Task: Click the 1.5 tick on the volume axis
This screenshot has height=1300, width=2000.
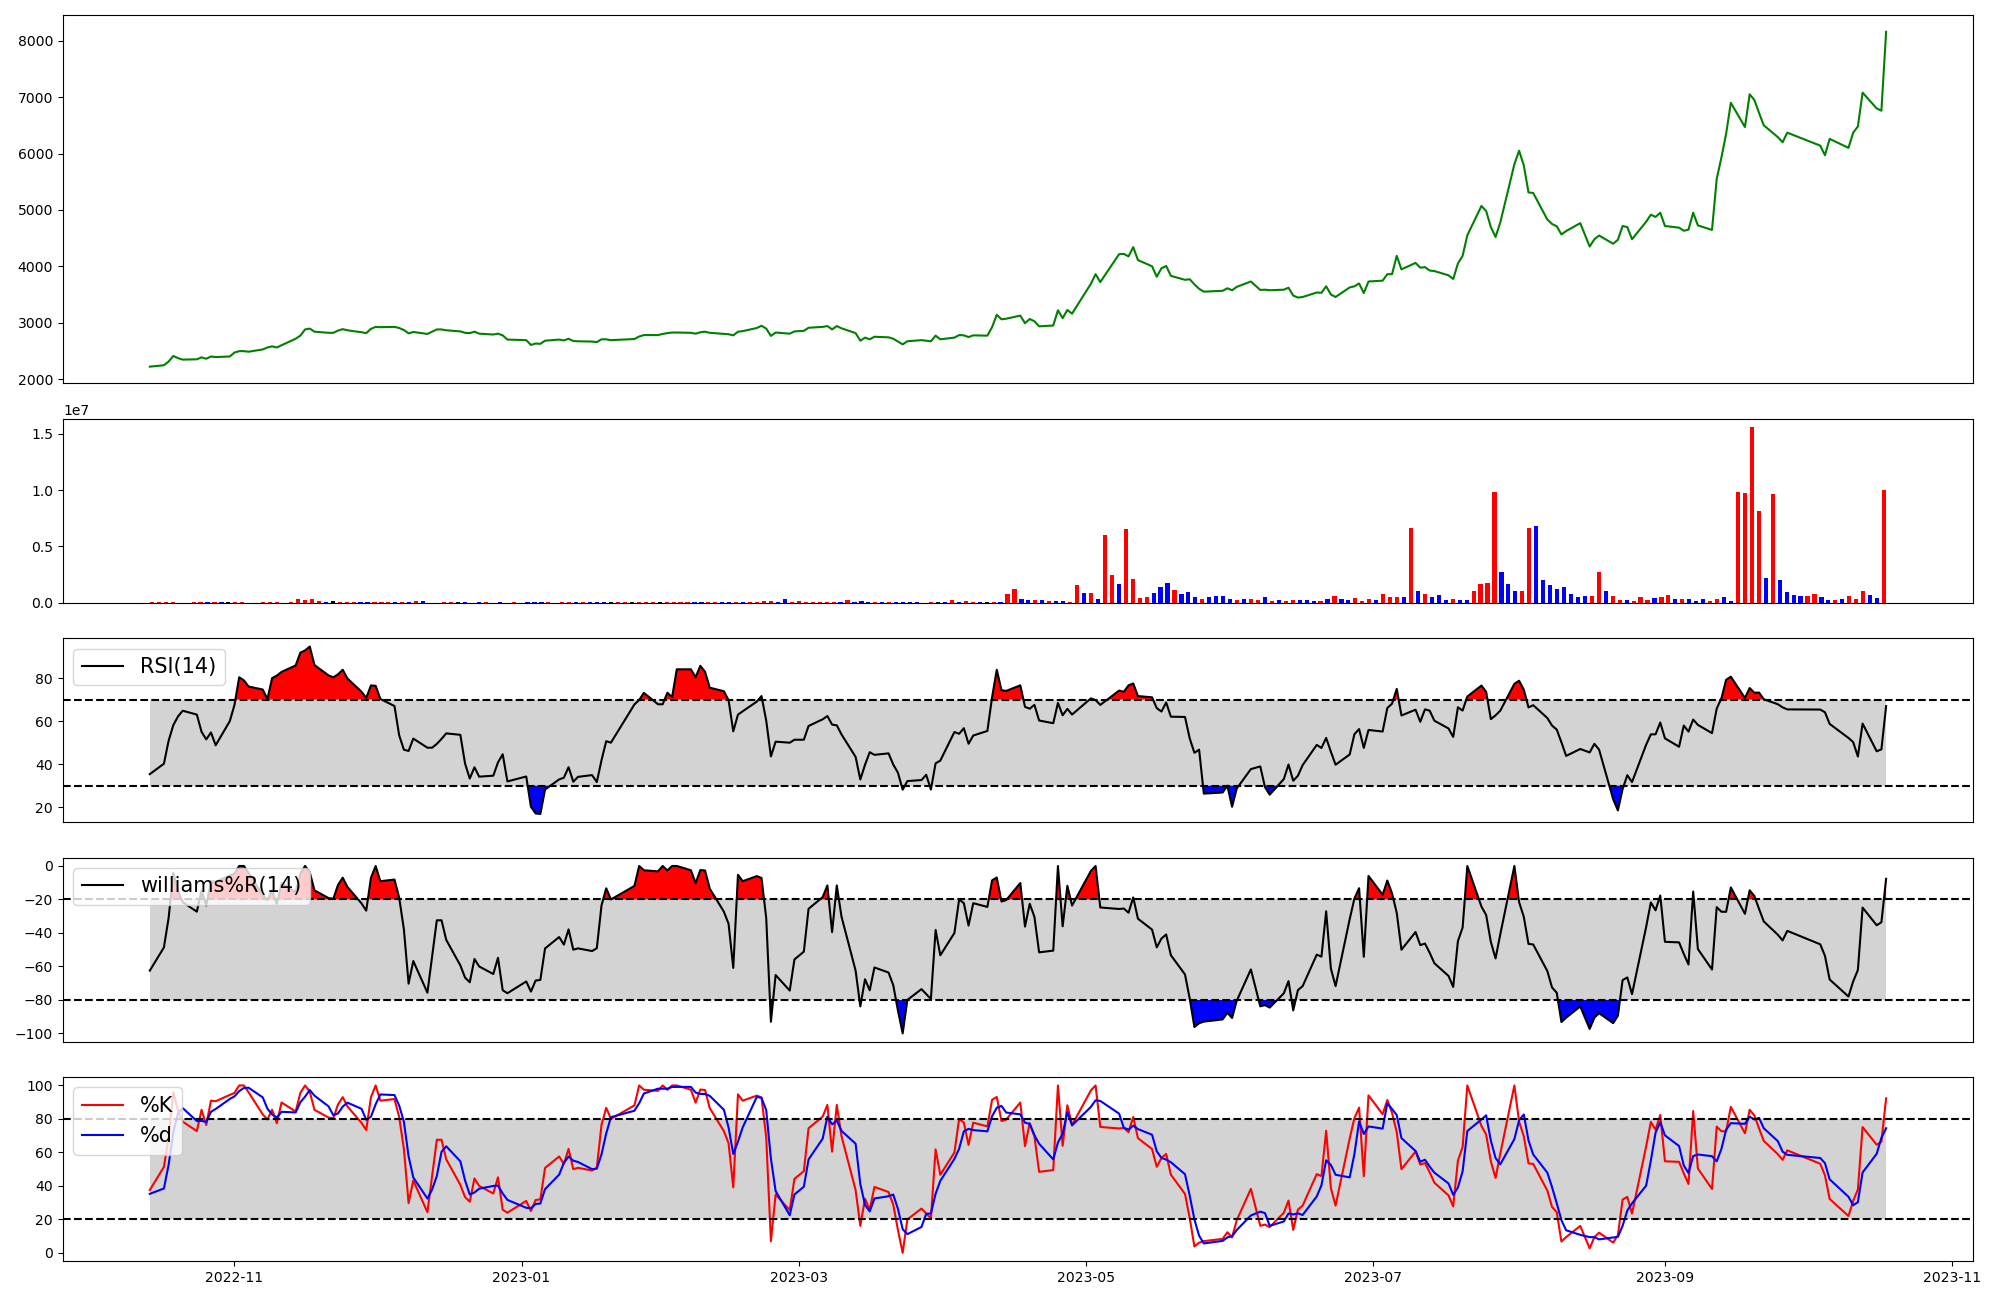Action: 43,434
